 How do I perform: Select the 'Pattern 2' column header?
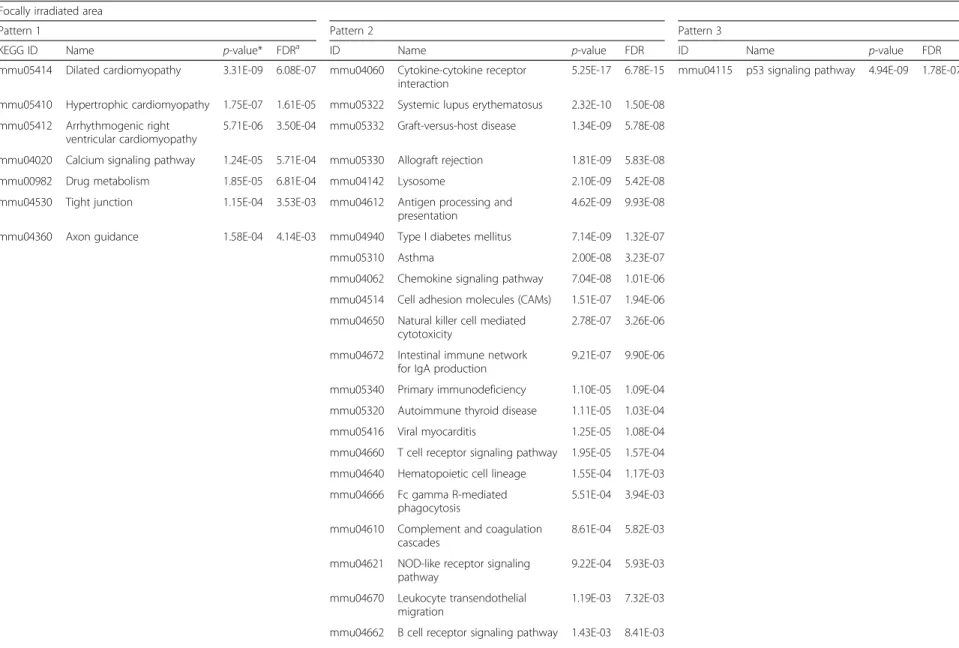pos(351,31)
